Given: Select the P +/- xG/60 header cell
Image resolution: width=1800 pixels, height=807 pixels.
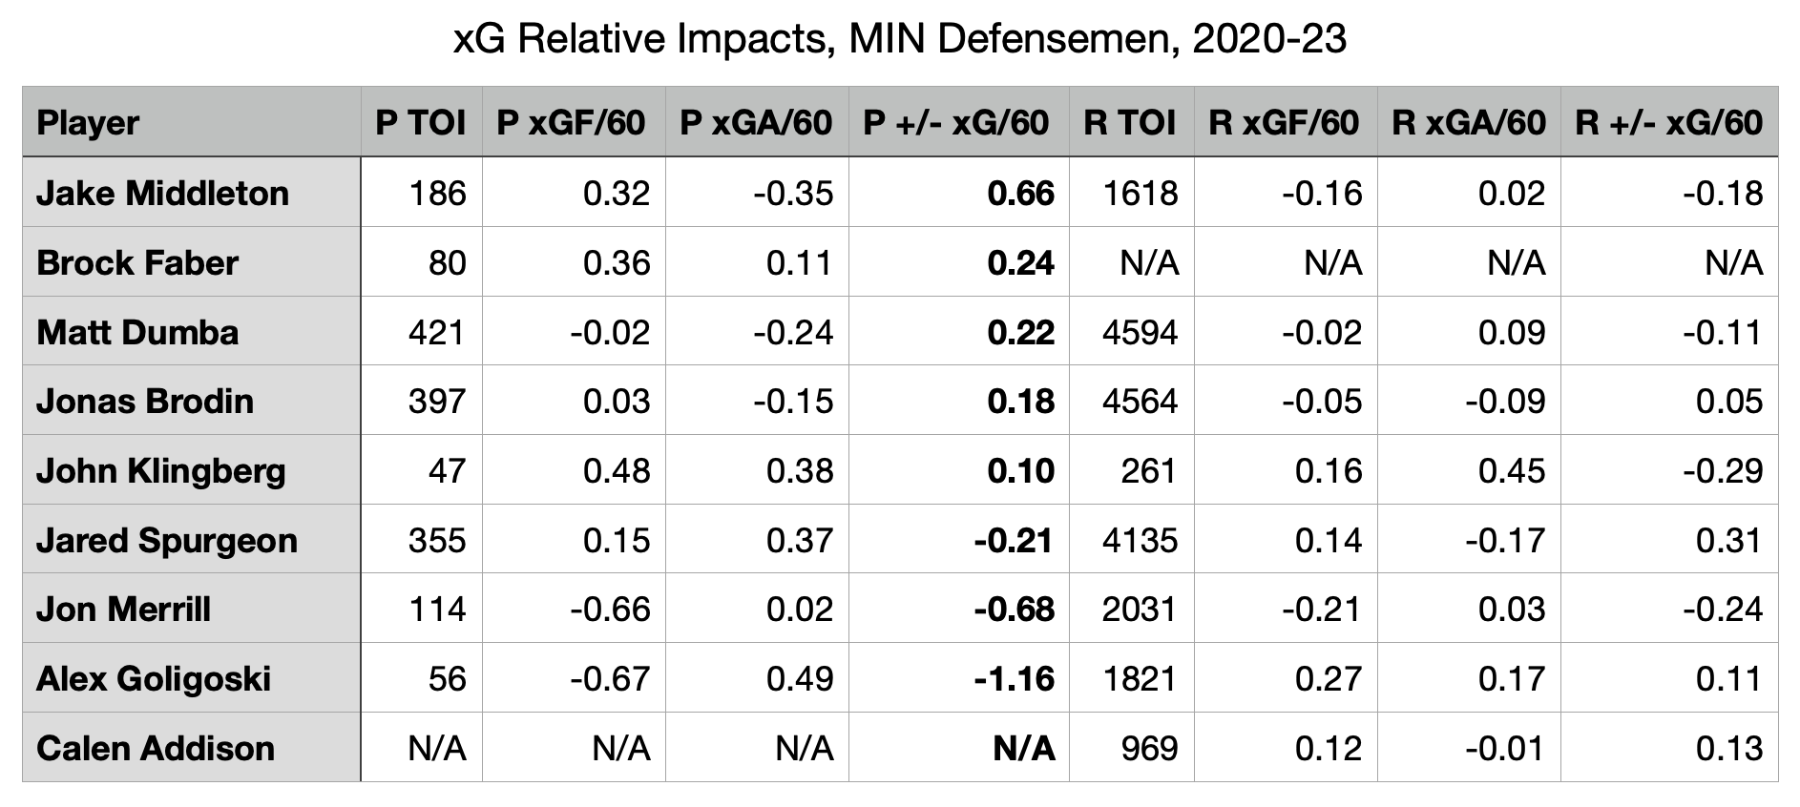Looking at the screenshot, I should pos(955,123).
